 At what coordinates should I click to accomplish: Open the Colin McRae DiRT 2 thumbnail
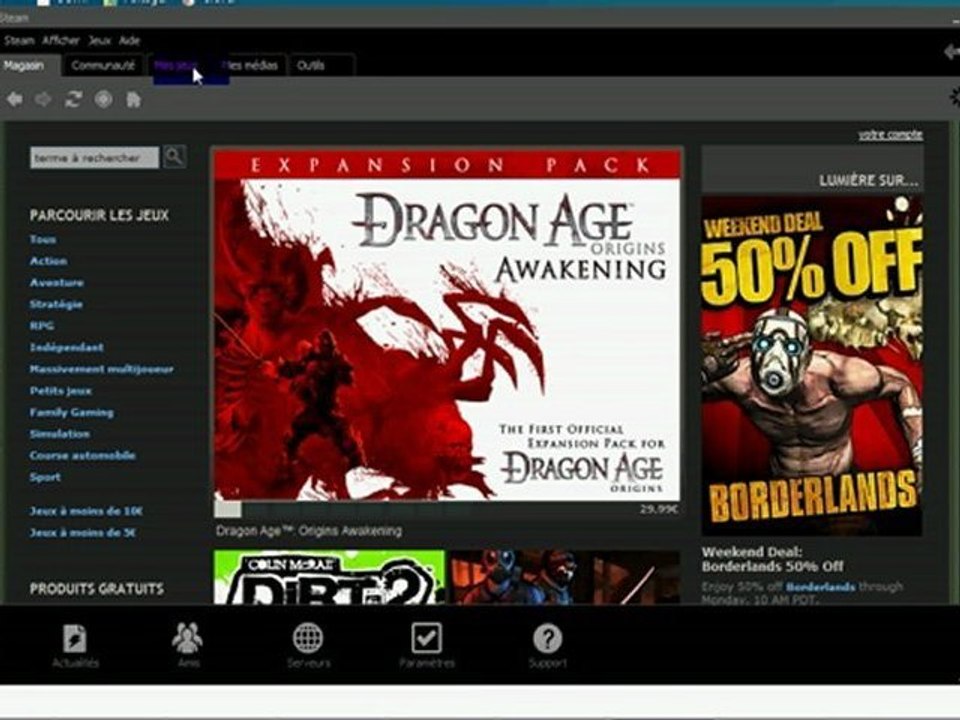tap(329, 577)
